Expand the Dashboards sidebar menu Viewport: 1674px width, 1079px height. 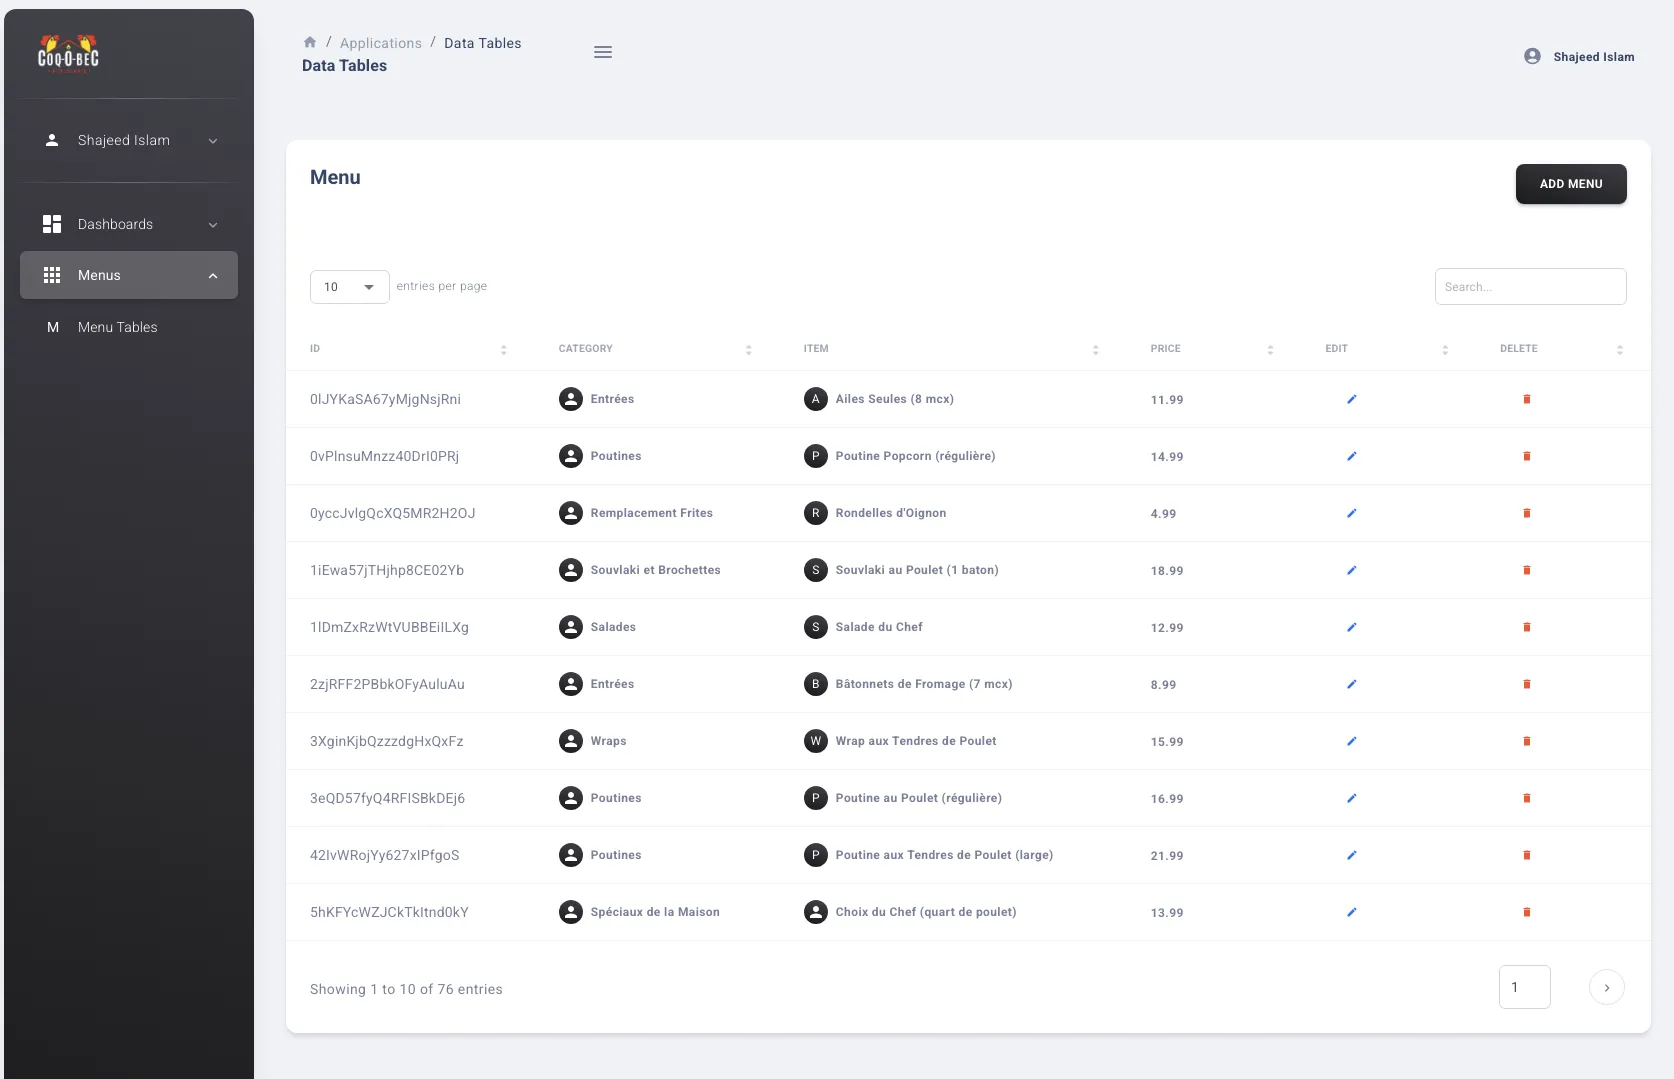pyautogui.click(x=129, y=225)
